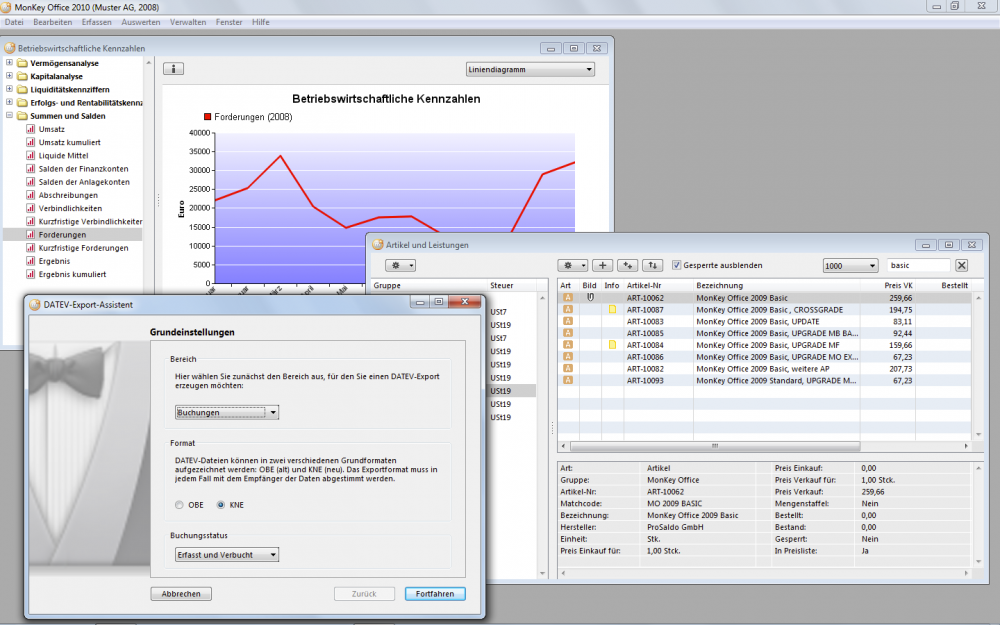Open the Liniendiagramm chart type dropdown
This screenshot has height=625, width=1000.
click(x=530, y=70)
